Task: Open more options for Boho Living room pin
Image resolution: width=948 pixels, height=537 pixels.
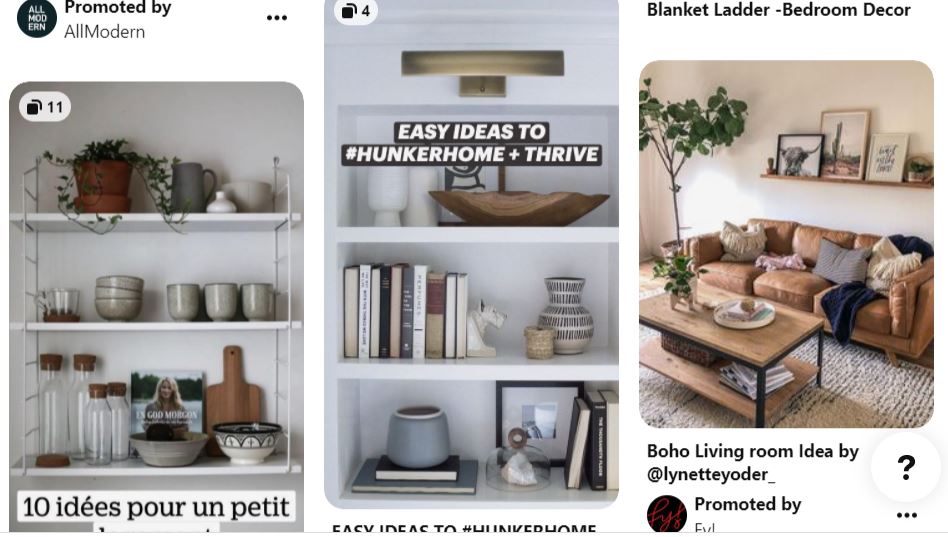Action: [x=907, y=515]
